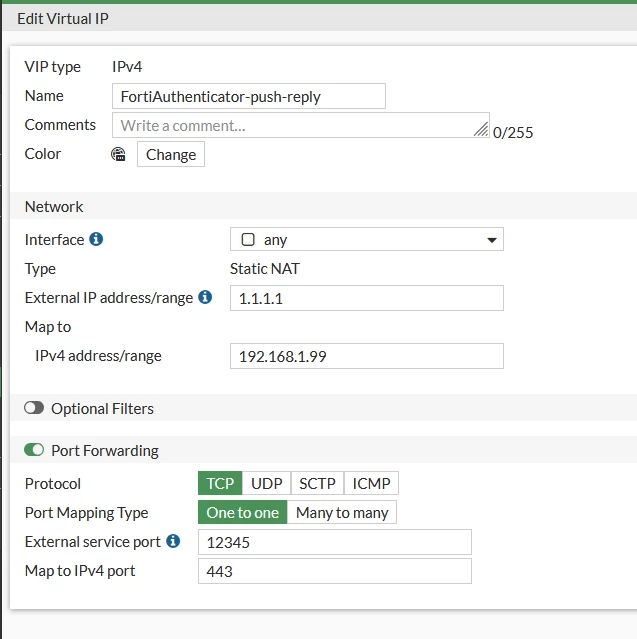Click the '0/255' character counter

pyautogui.click(x=513, y=133)
